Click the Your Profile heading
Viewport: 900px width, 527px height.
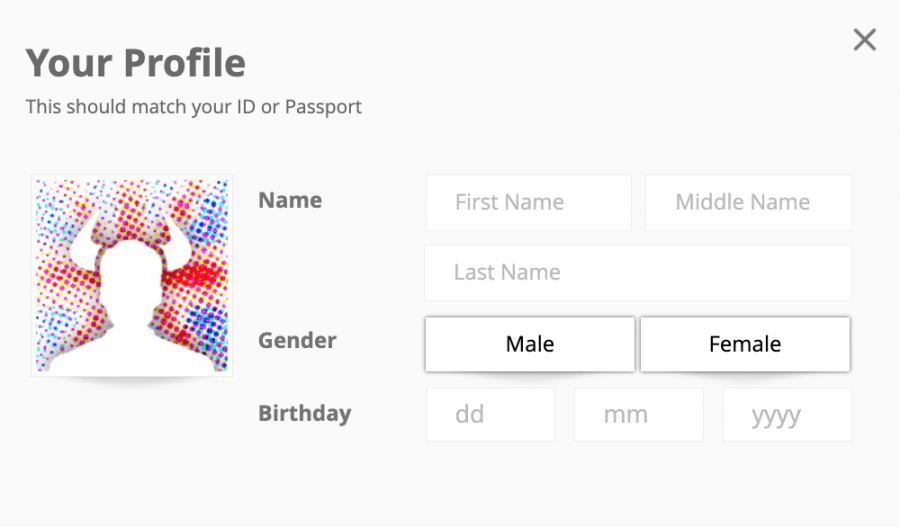coord(135,62)
